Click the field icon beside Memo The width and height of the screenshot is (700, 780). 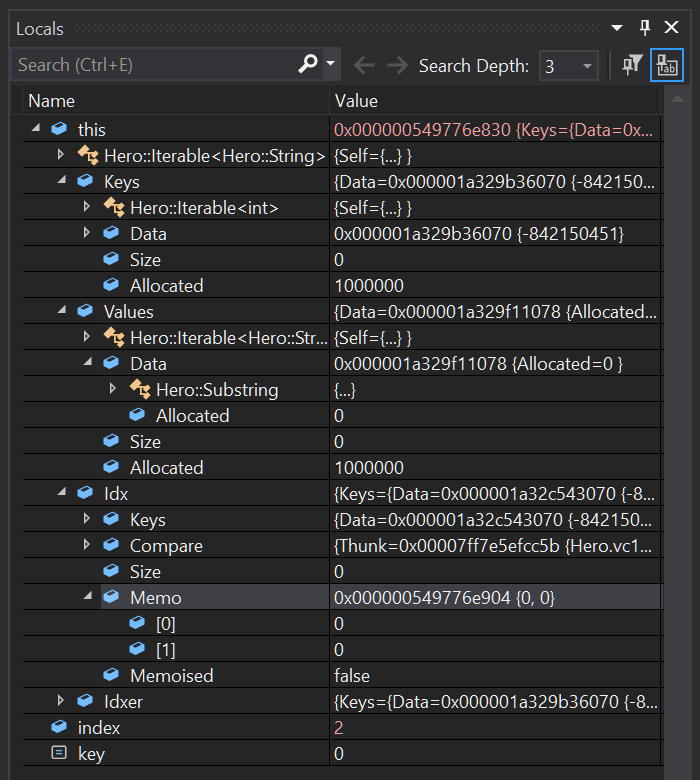click(x=111, y=597)
